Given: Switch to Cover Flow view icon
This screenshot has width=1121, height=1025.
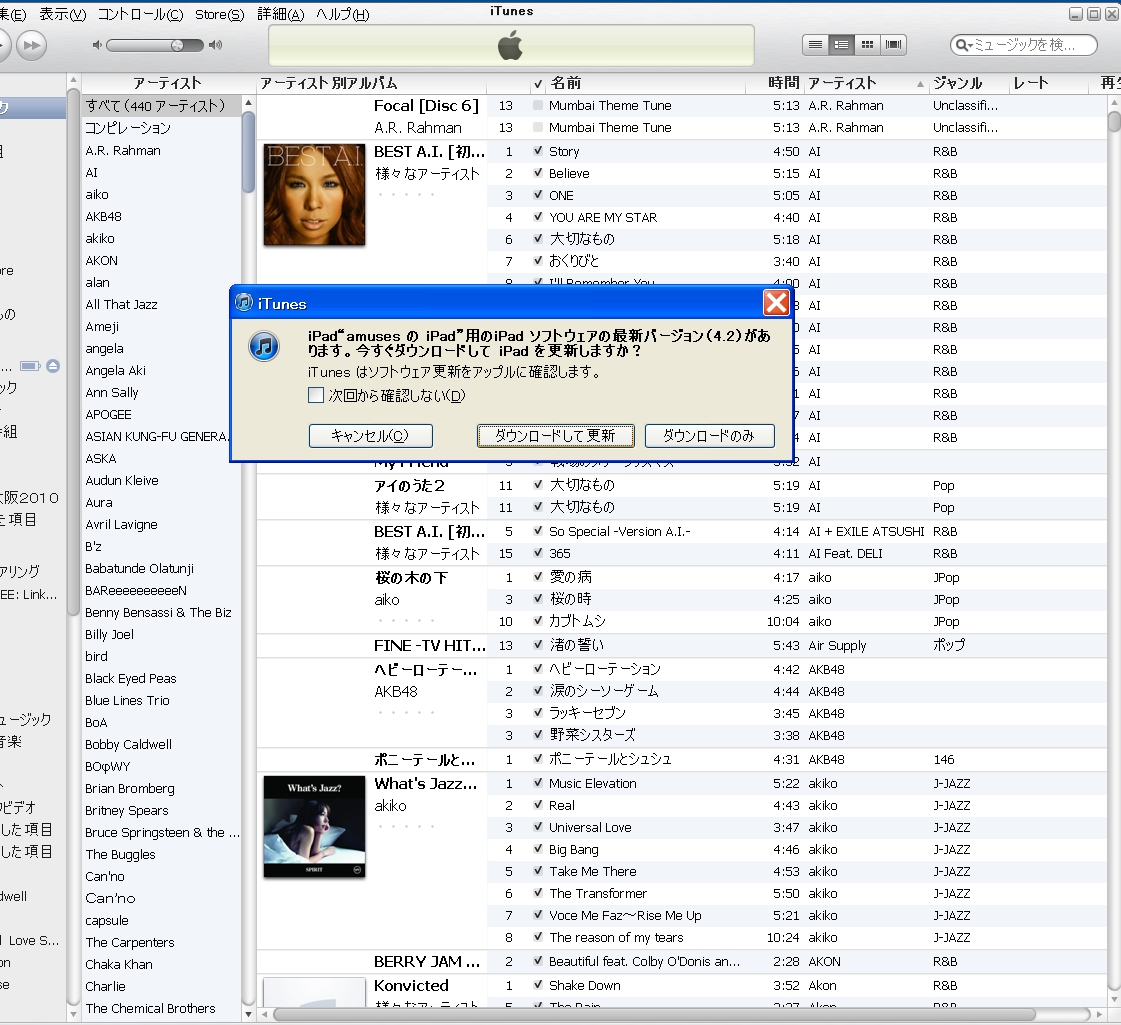Looking at the screenshot, I should (x=893, y=44).
